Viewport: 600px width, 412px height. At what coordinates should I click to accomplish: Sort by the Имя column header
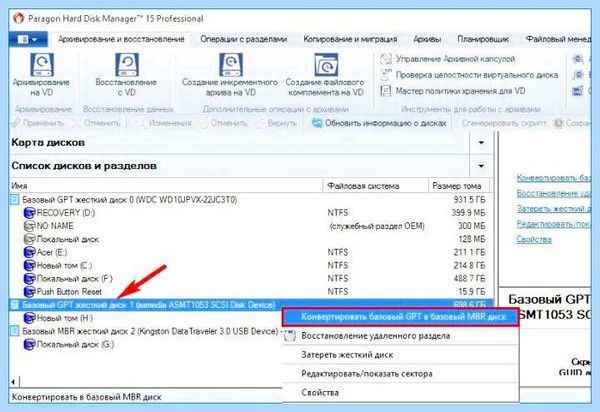point(166,186)
